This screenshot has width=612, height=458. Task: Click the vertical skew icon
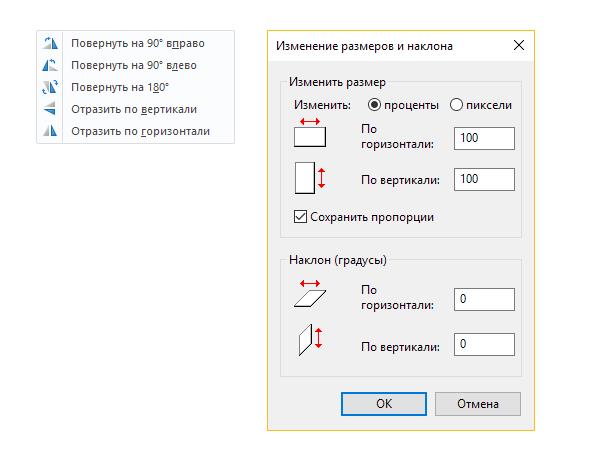point(310,338)
